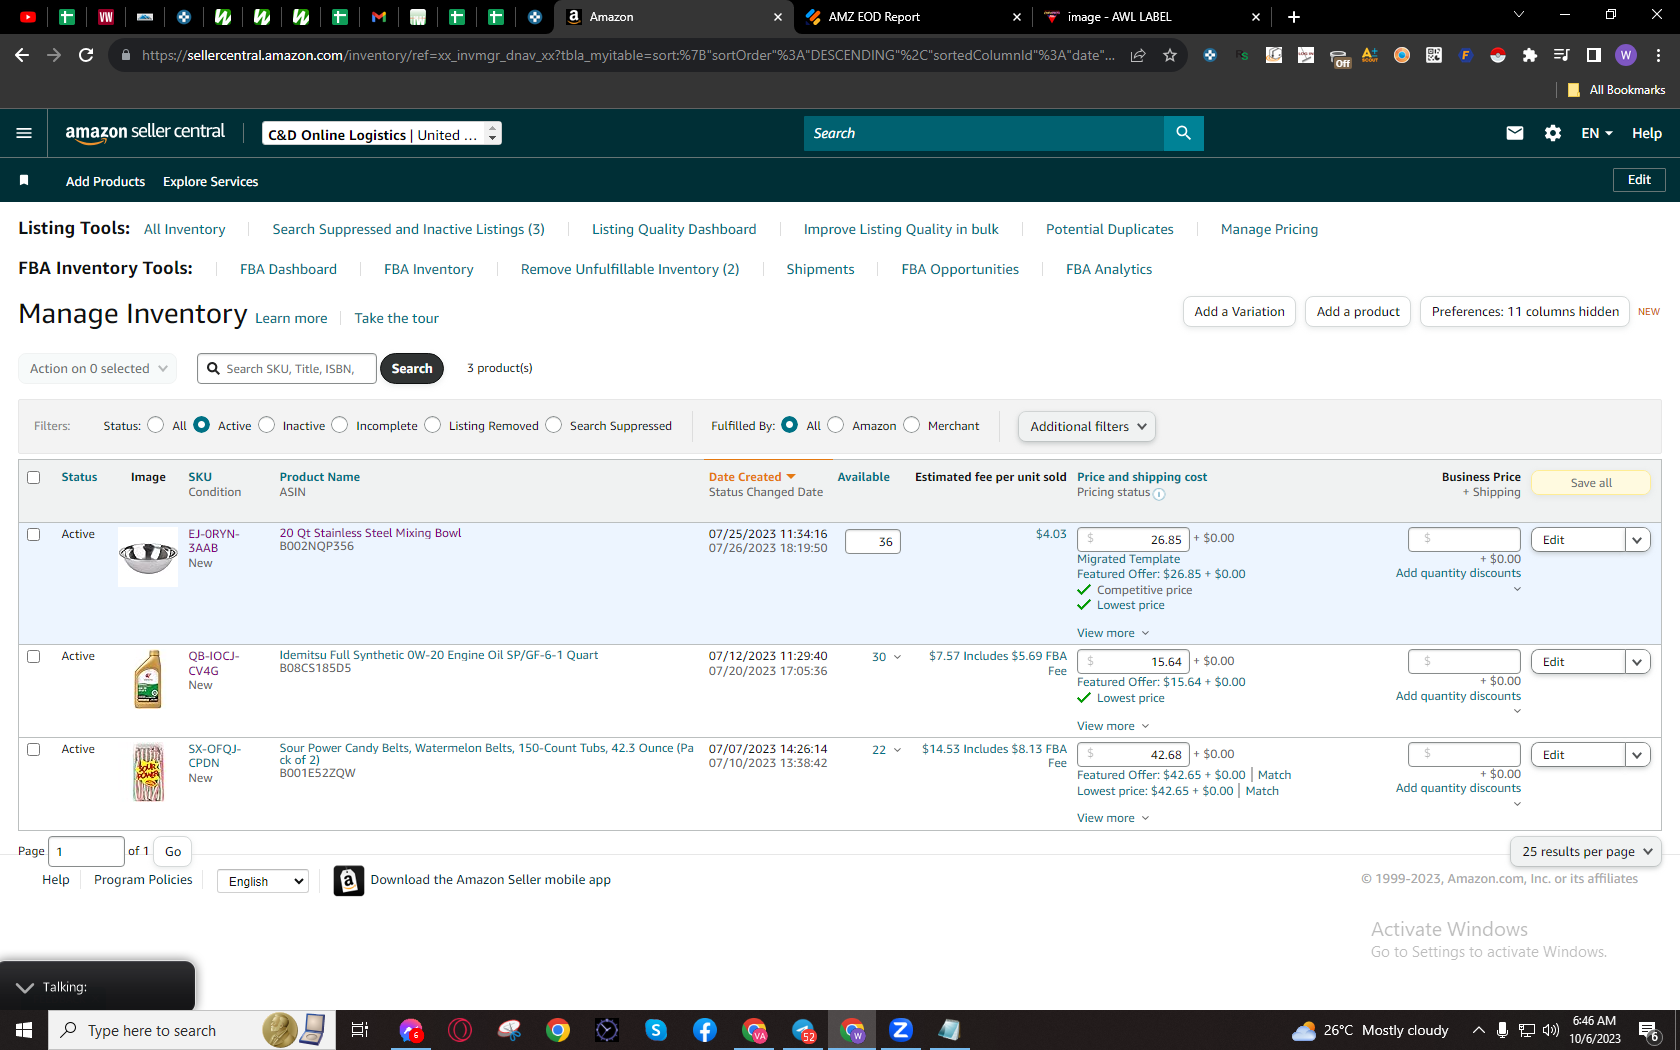Select the Search Suppressed status filter

(x=553, y=425)
